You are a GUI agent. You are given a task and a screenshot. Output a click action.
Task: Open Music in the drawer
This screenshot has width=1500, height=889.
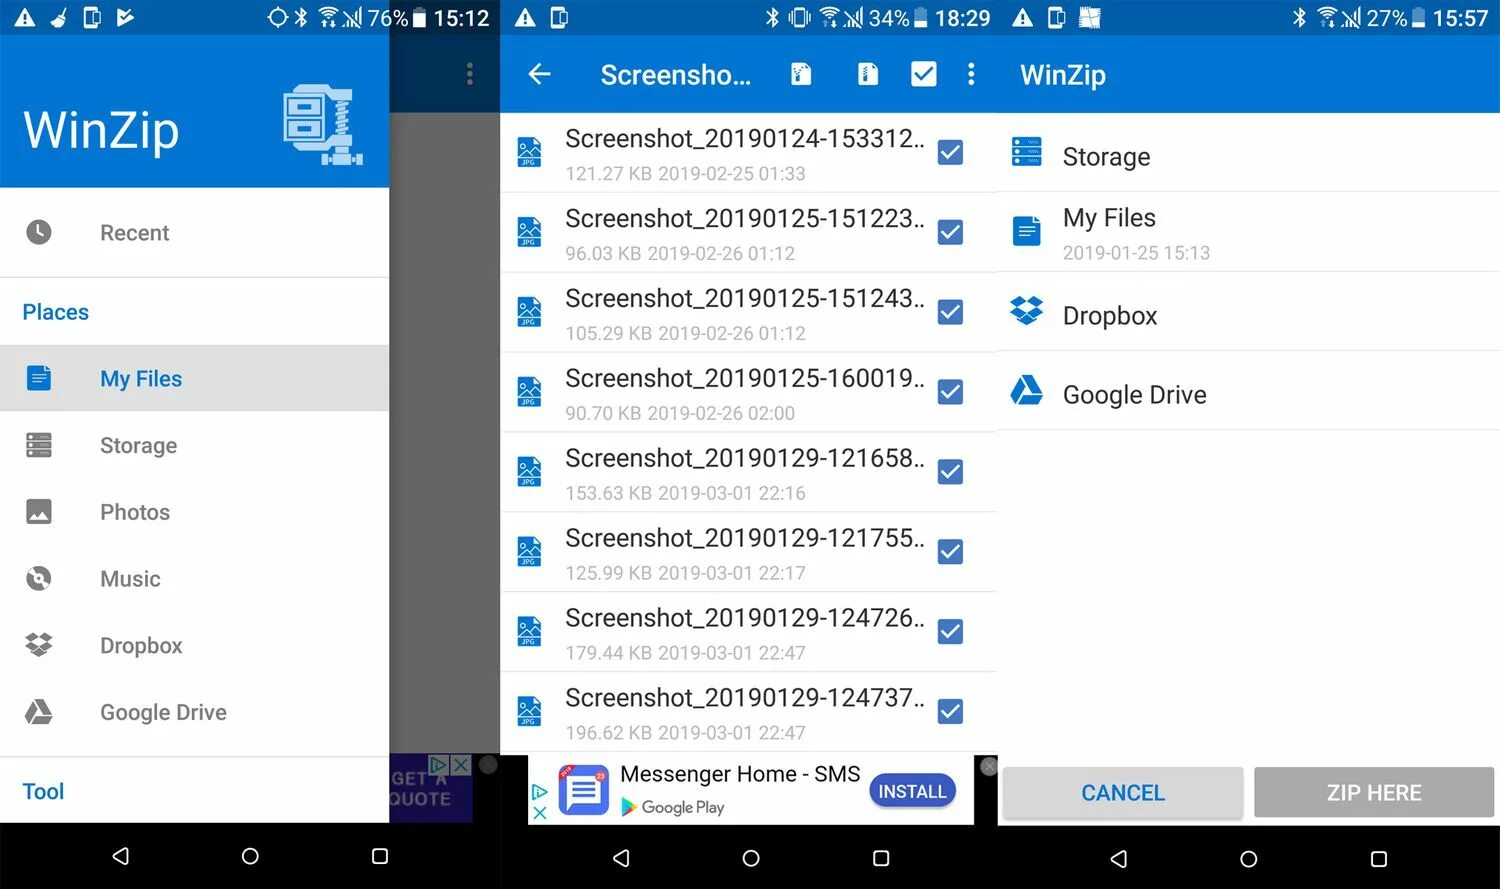tap(194, 578)
